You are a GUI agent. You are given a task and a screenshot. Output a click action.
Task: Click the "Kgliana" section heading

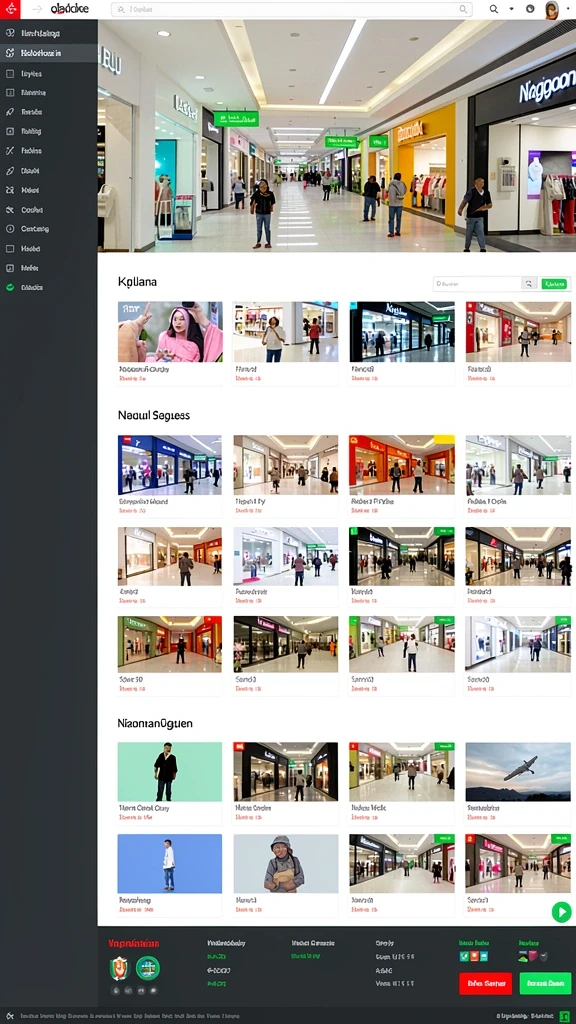[x=137, y=282]
